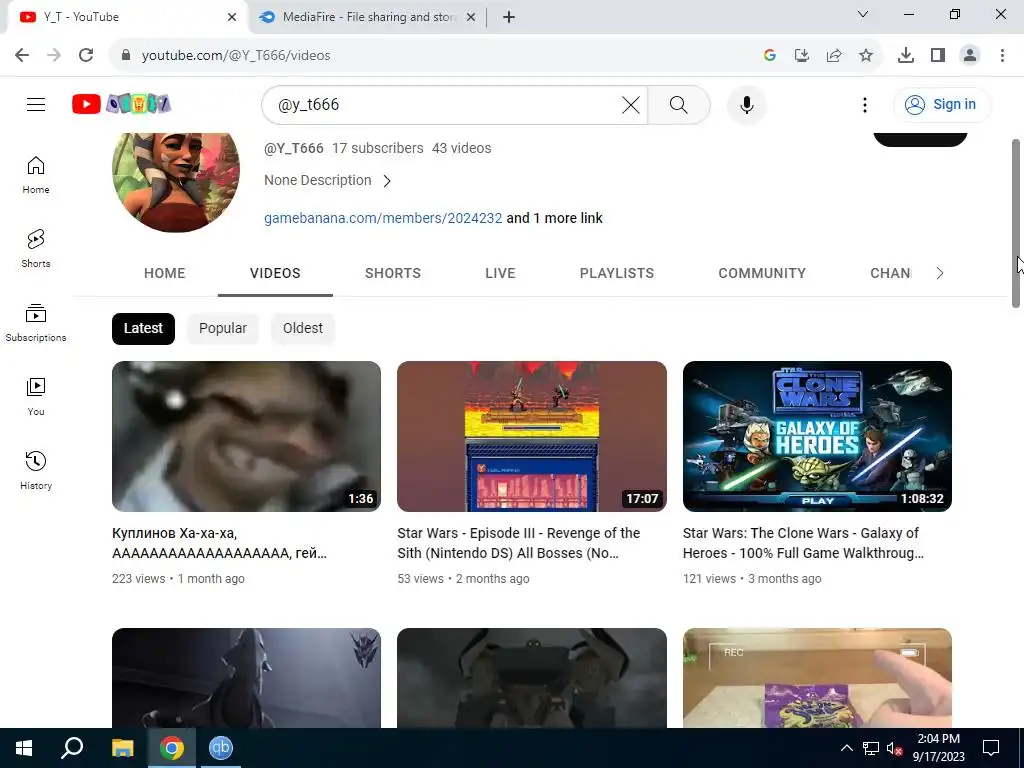The width and height of the screenshot is (1024, 768).
Task: Open Windows taskbar search
Action: point(72,748)
